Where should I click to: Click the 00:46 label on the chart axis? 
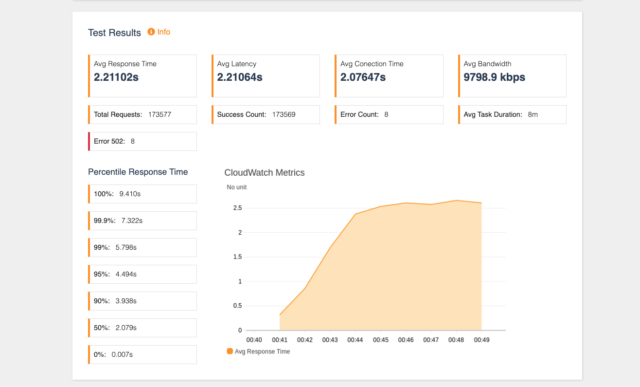tap(406, 340)
